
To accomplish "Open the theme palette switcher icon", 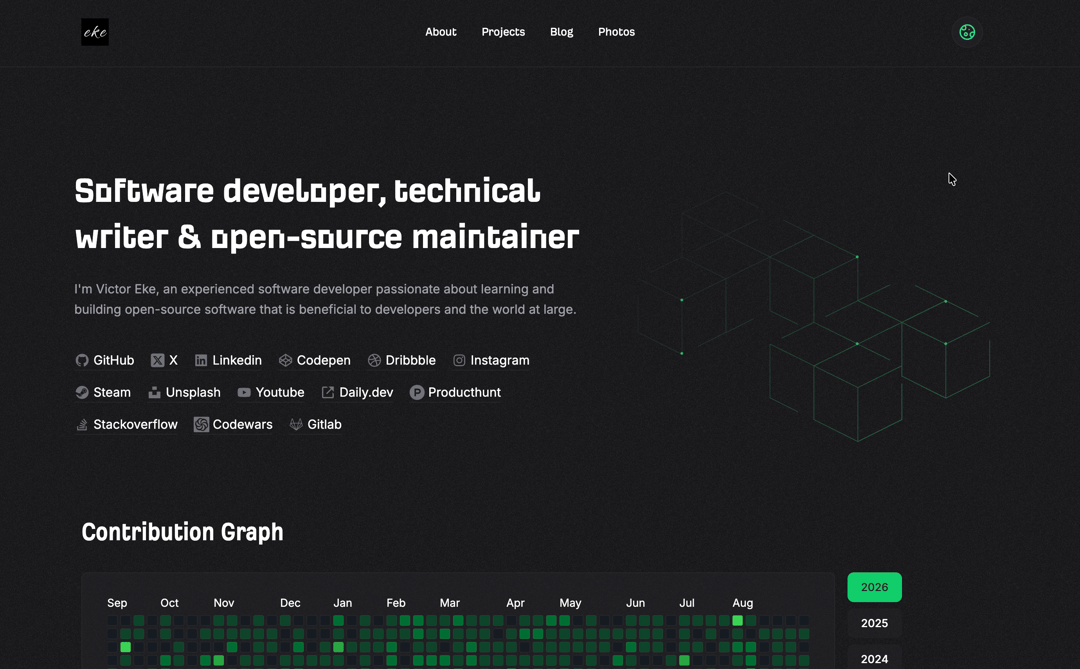I will tap(967, 32).
